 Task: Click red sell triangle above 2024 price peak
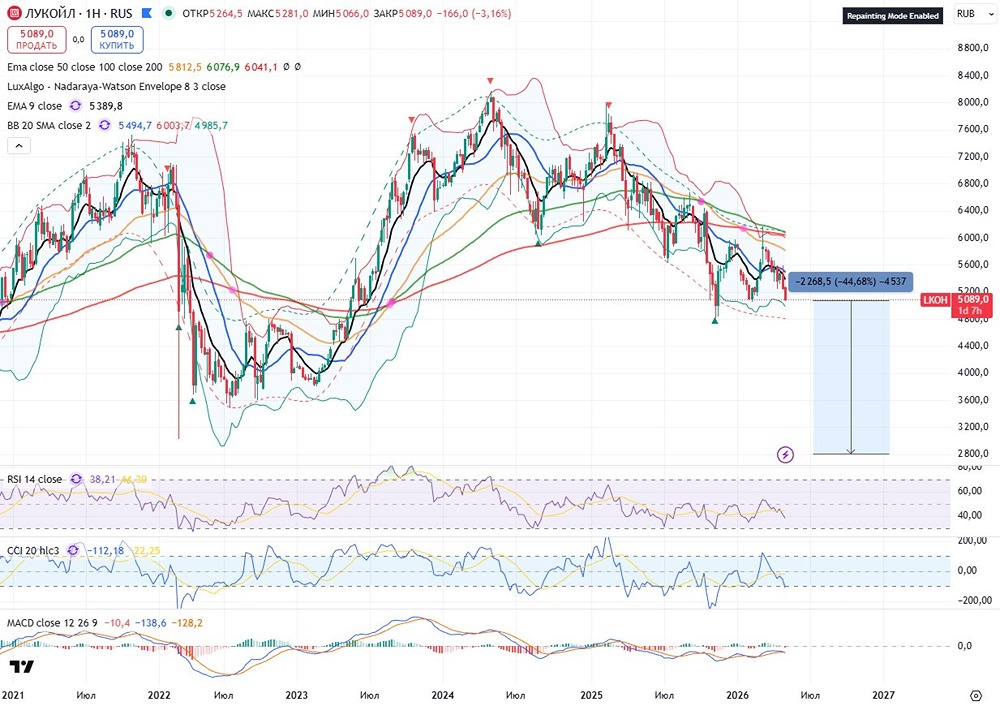[x=490, y=81]
